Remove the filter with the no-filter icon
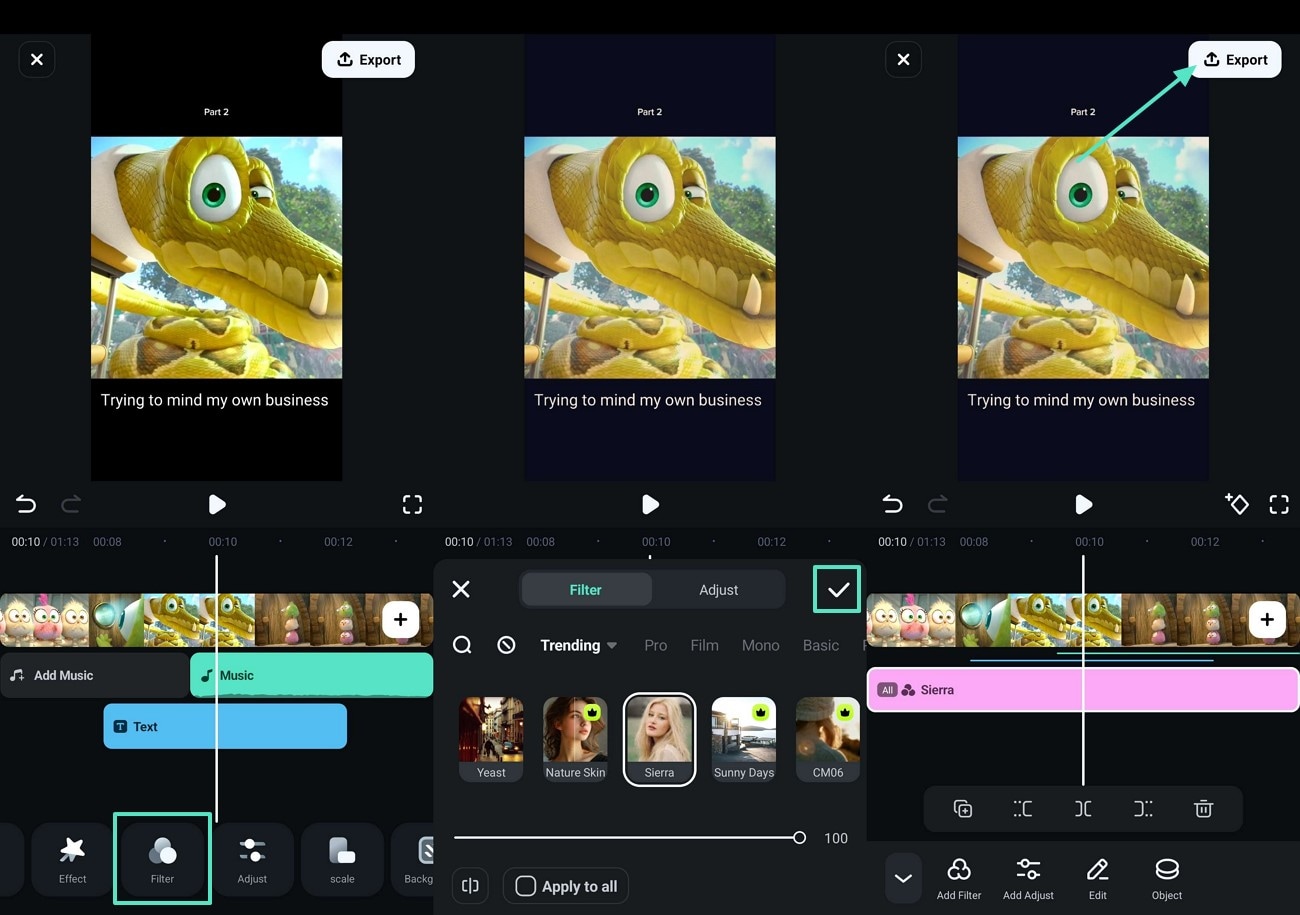The image size is (1300, 915). [506, 645]
